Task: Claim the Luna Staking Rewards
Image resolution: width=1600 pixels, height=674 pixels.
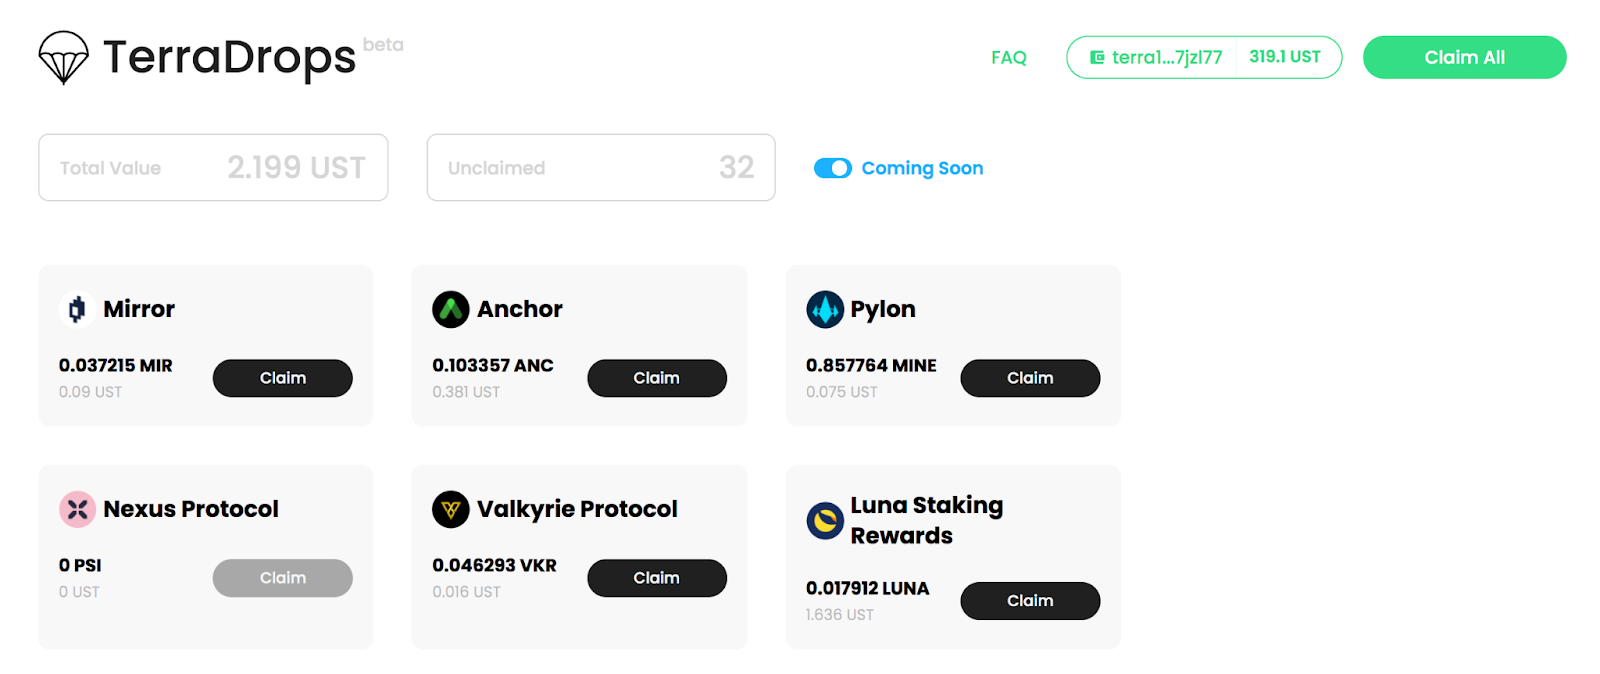Action: (1030, 601)
